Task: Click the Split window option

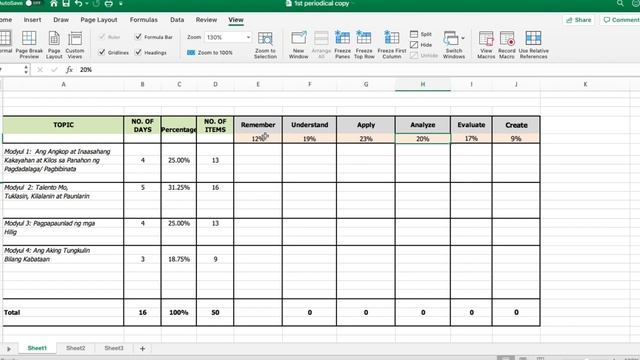Action: click(x=421, y=34)
